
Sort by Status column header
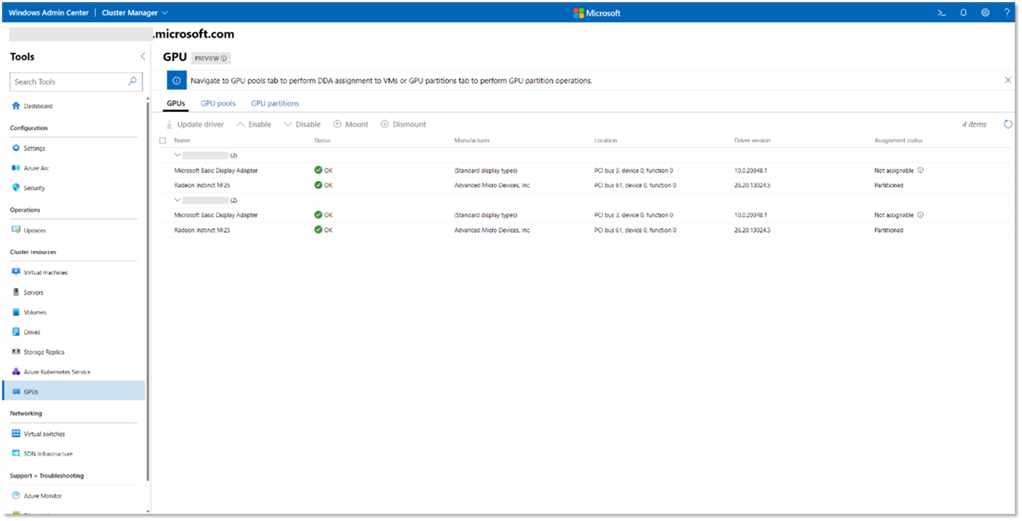coord(322,140)
